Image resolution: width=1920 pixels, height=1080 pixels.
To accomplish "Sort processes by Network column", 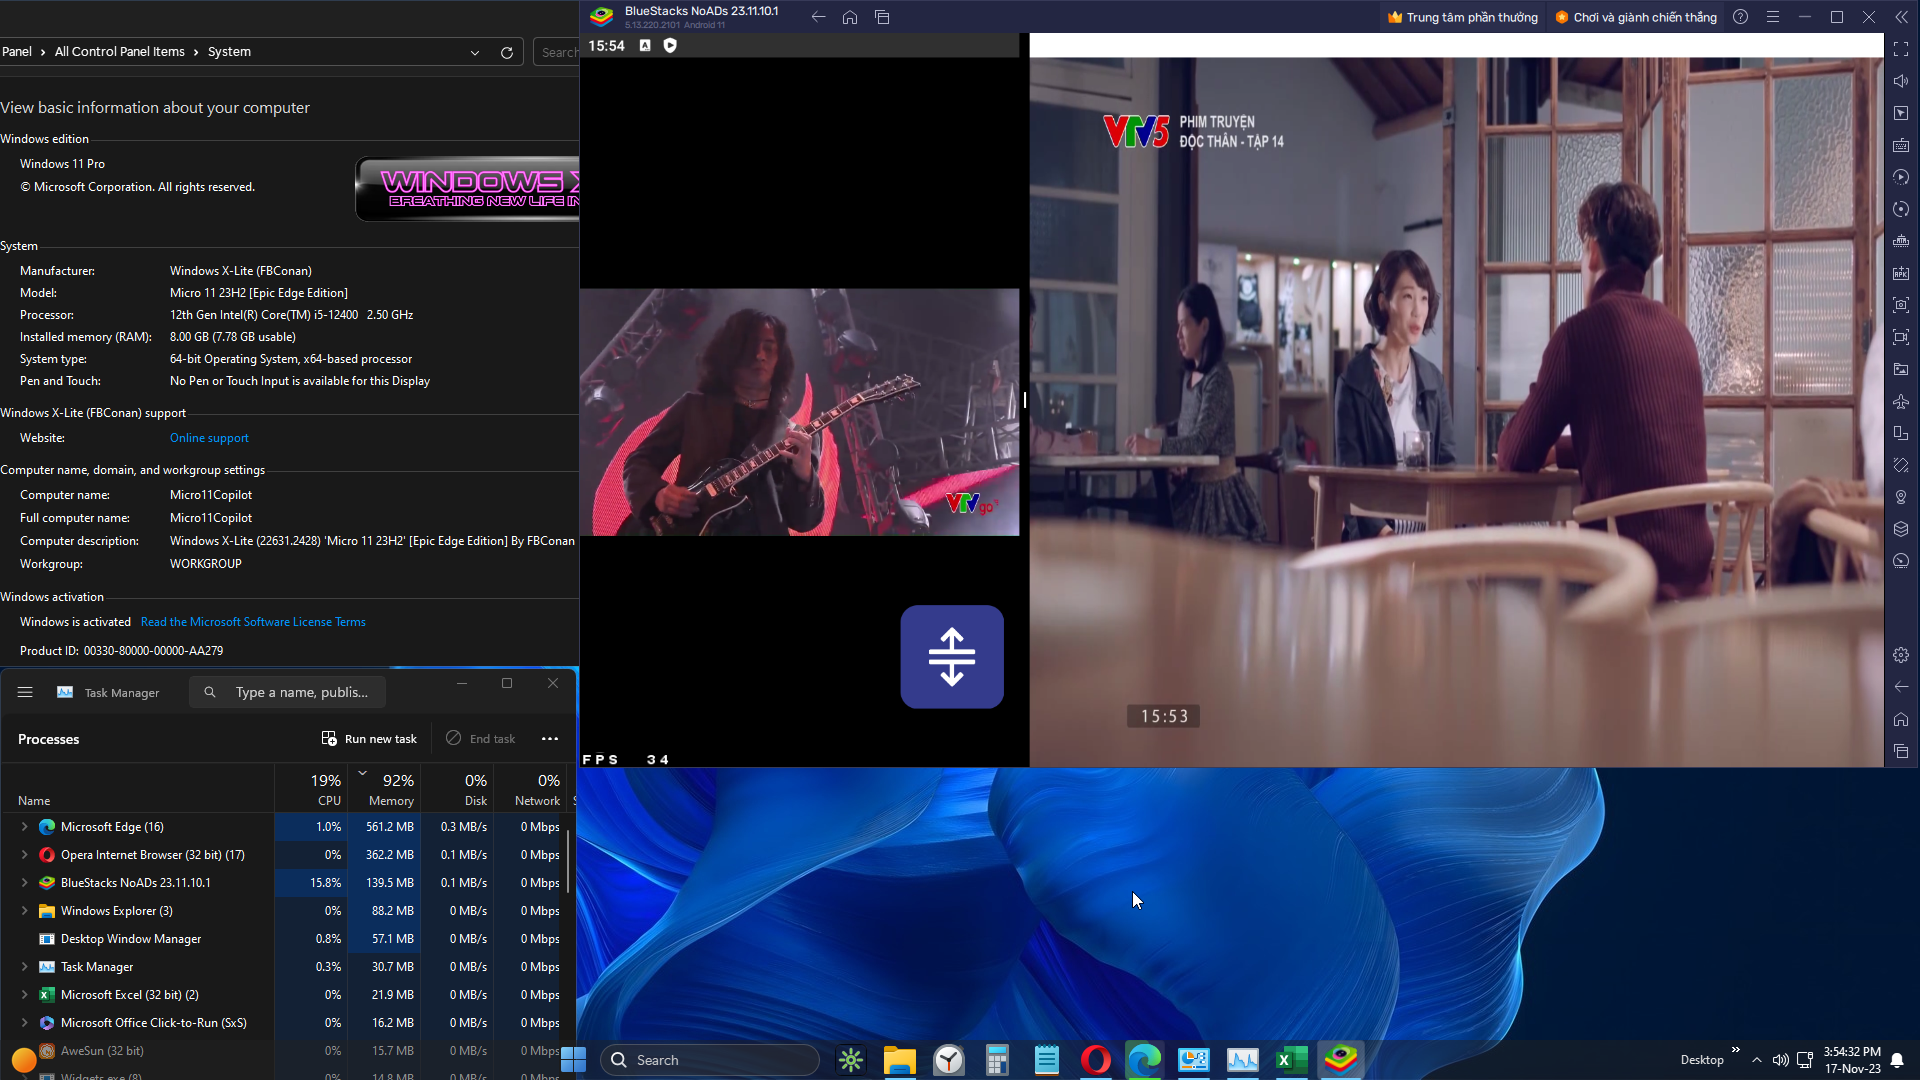I will click(x=530, y=789).
